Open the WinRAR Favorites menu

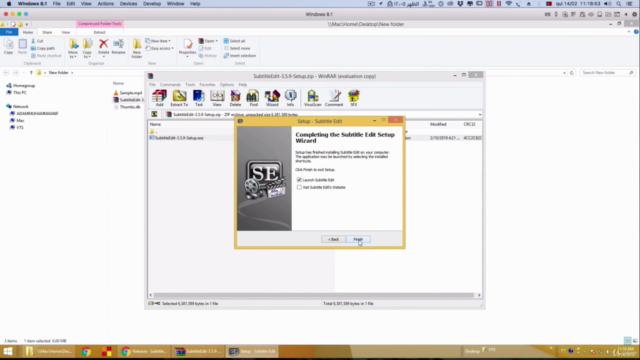click(x=207, y=84)
